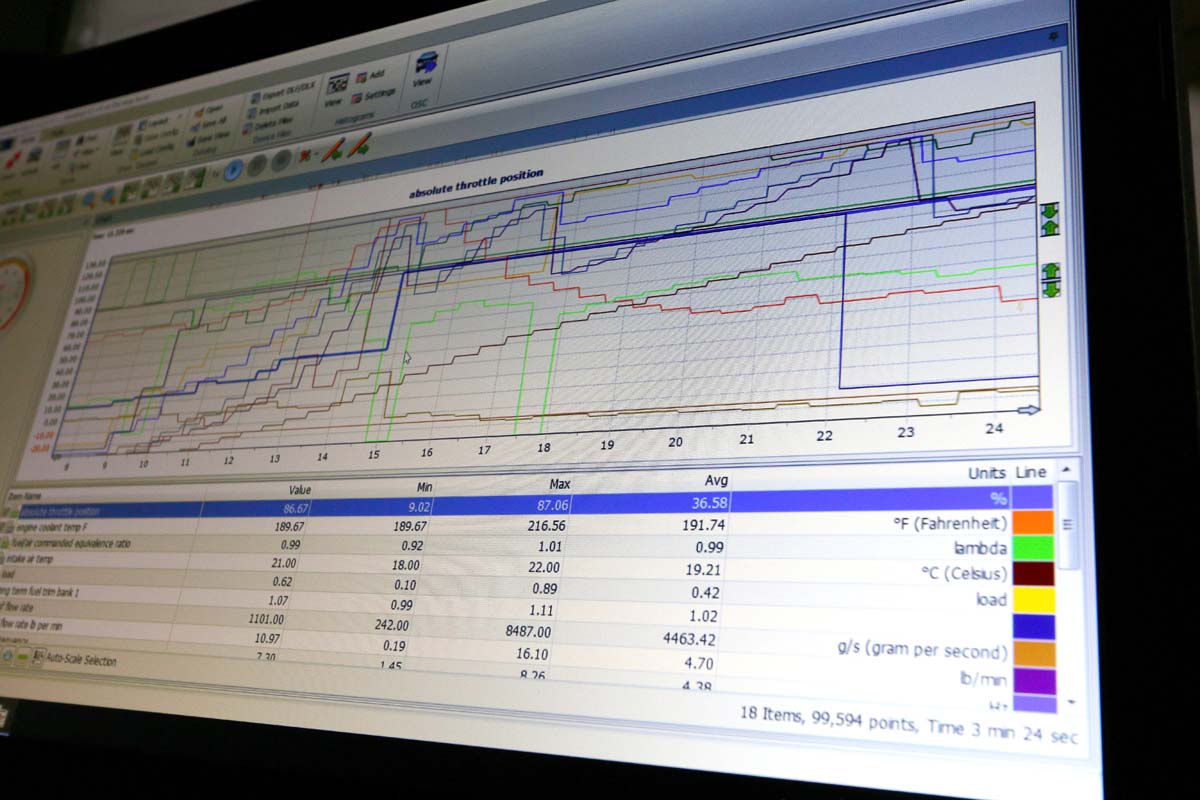This screenshot has height=800, width=1200.
Task: Click the rightmost pencil marker icon
Action: (x=360, y=145)
